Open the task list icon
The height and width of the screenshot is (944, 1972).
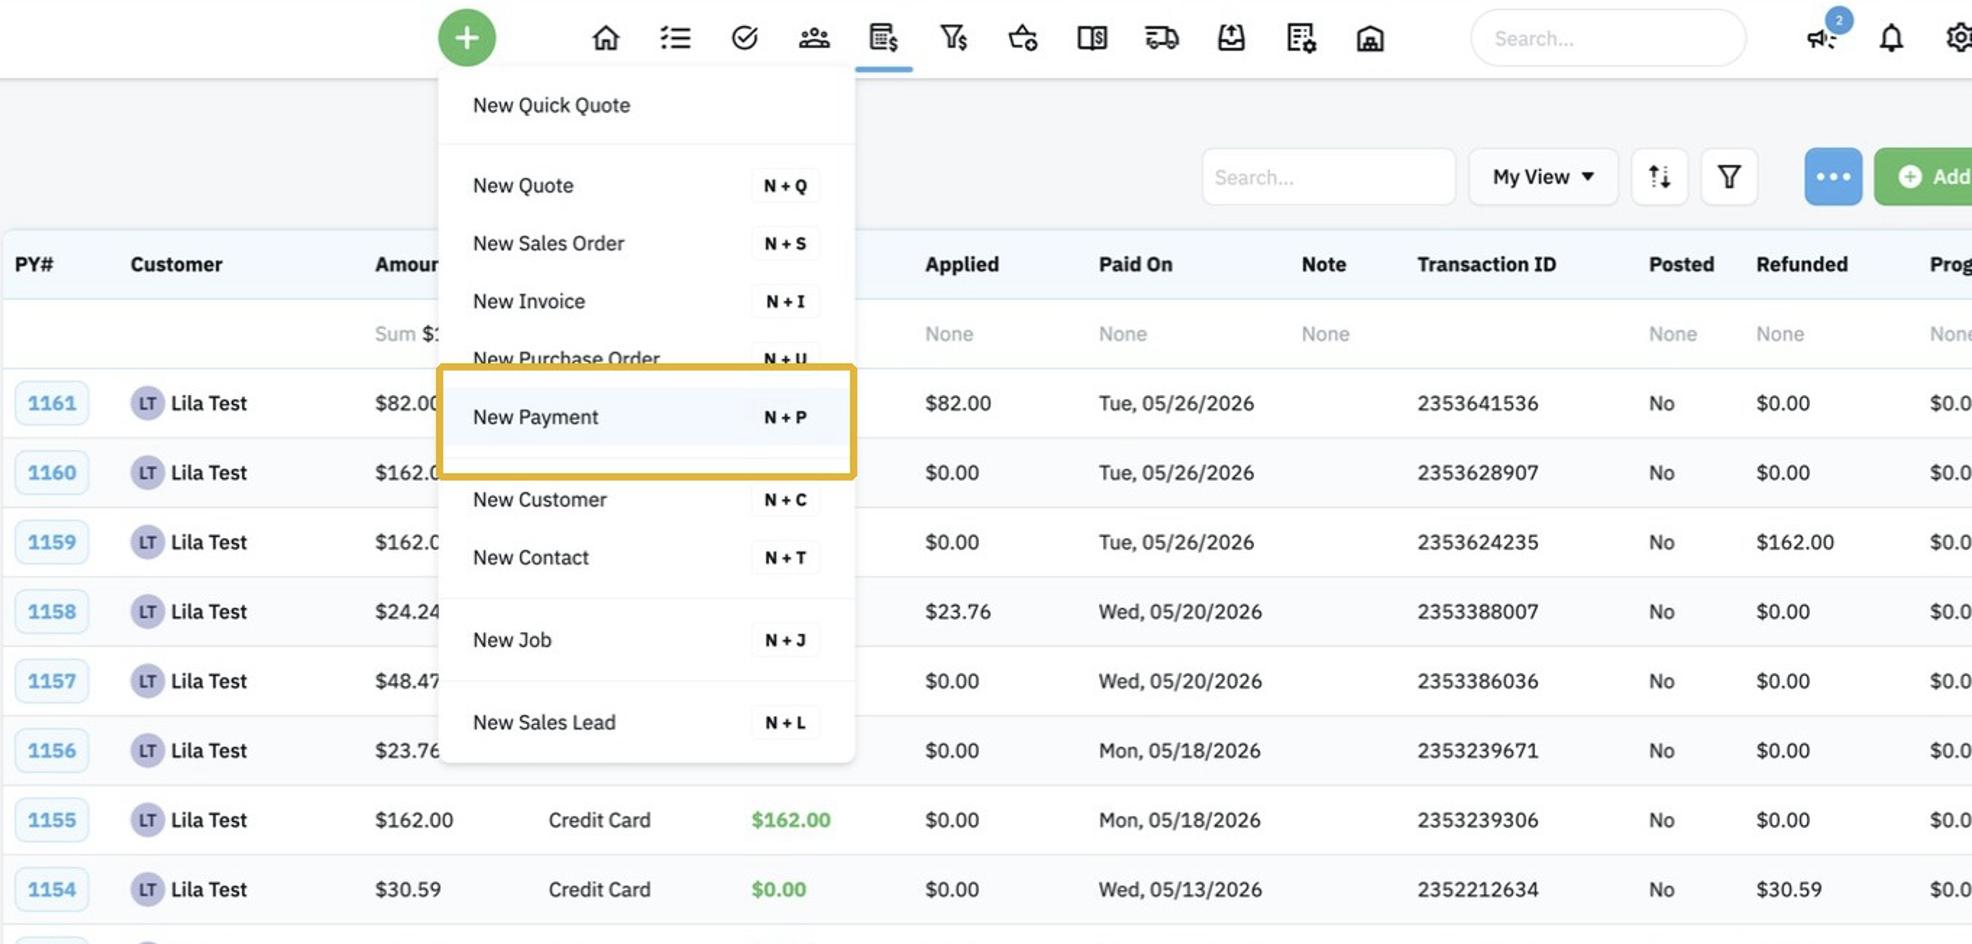tap(676, 38)
